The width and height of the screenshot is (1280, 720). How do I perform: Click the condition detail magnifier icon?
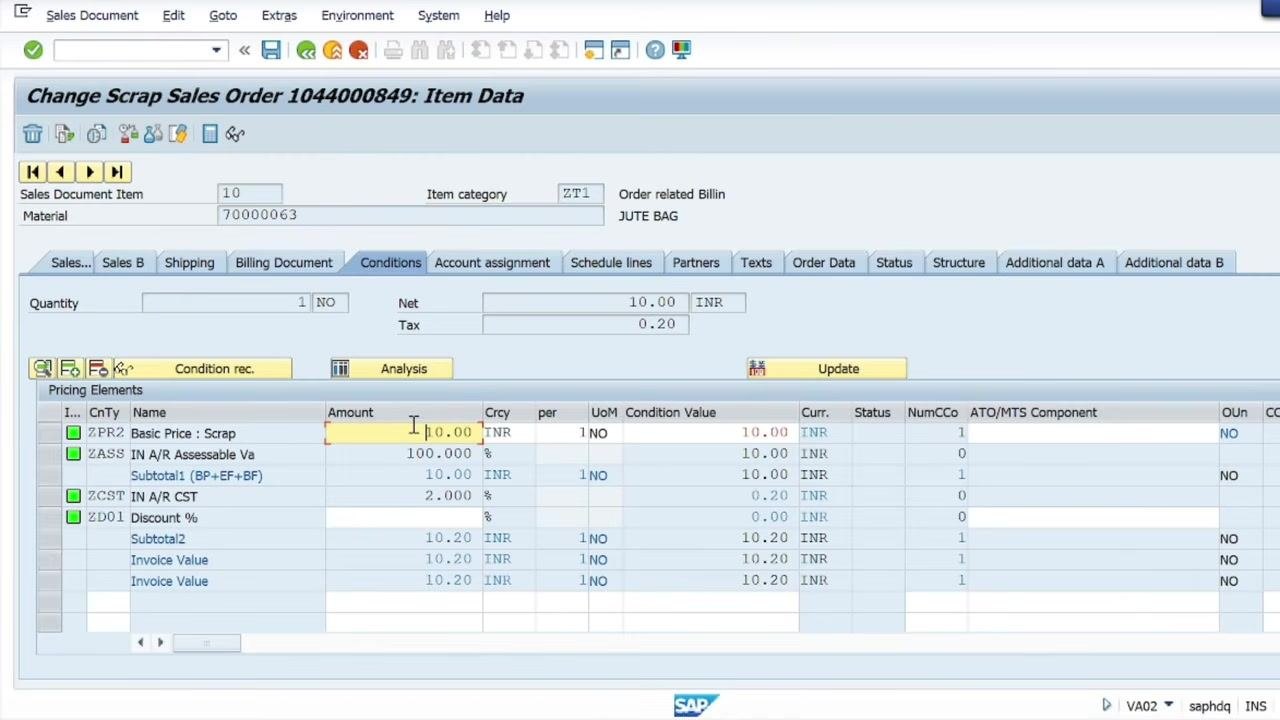coord(42,369)
